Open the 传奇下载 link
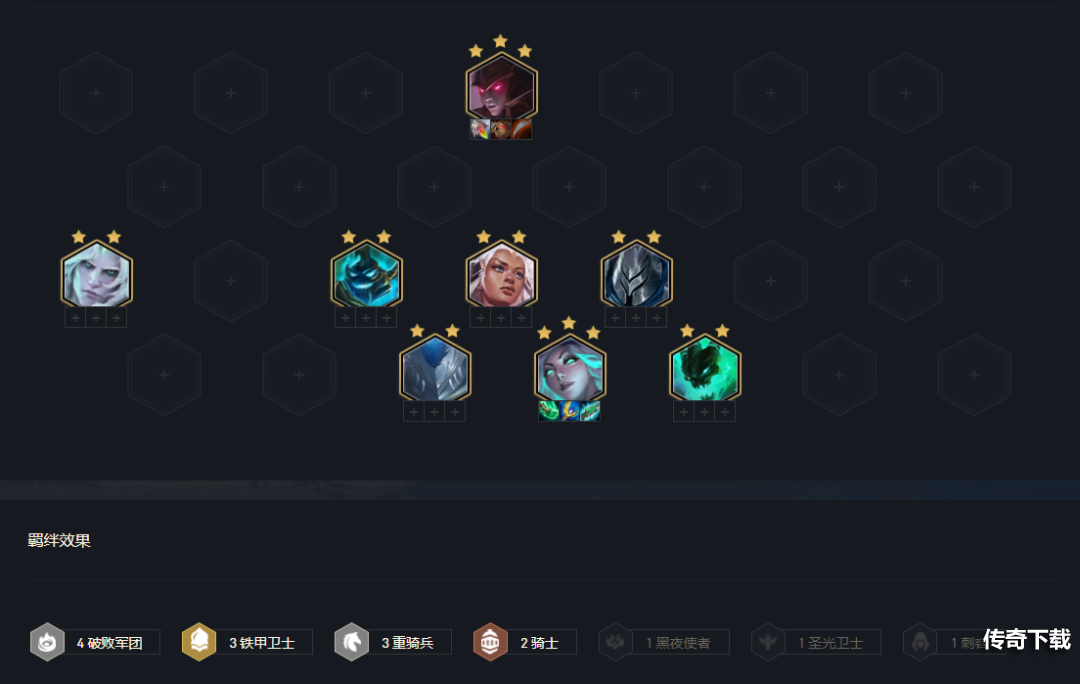 [x=1026, y=639]
